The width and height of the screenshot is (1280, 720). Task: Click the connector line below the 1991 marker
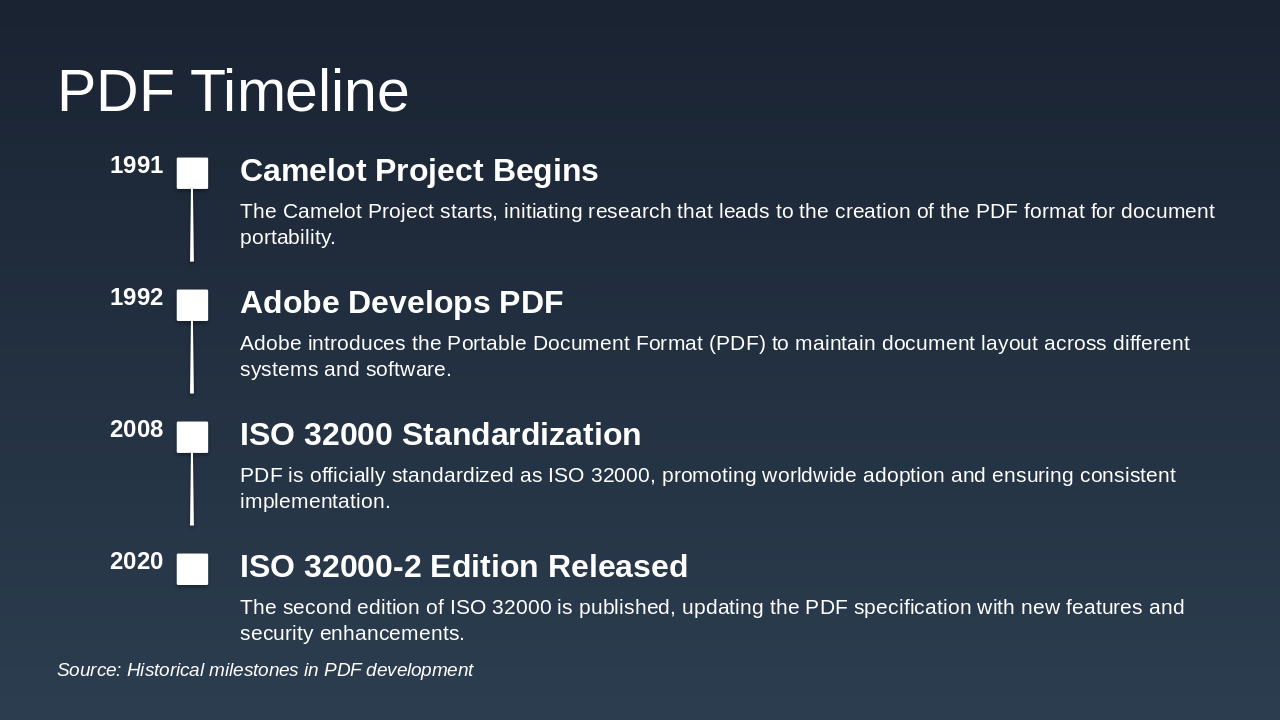[192, 226]
